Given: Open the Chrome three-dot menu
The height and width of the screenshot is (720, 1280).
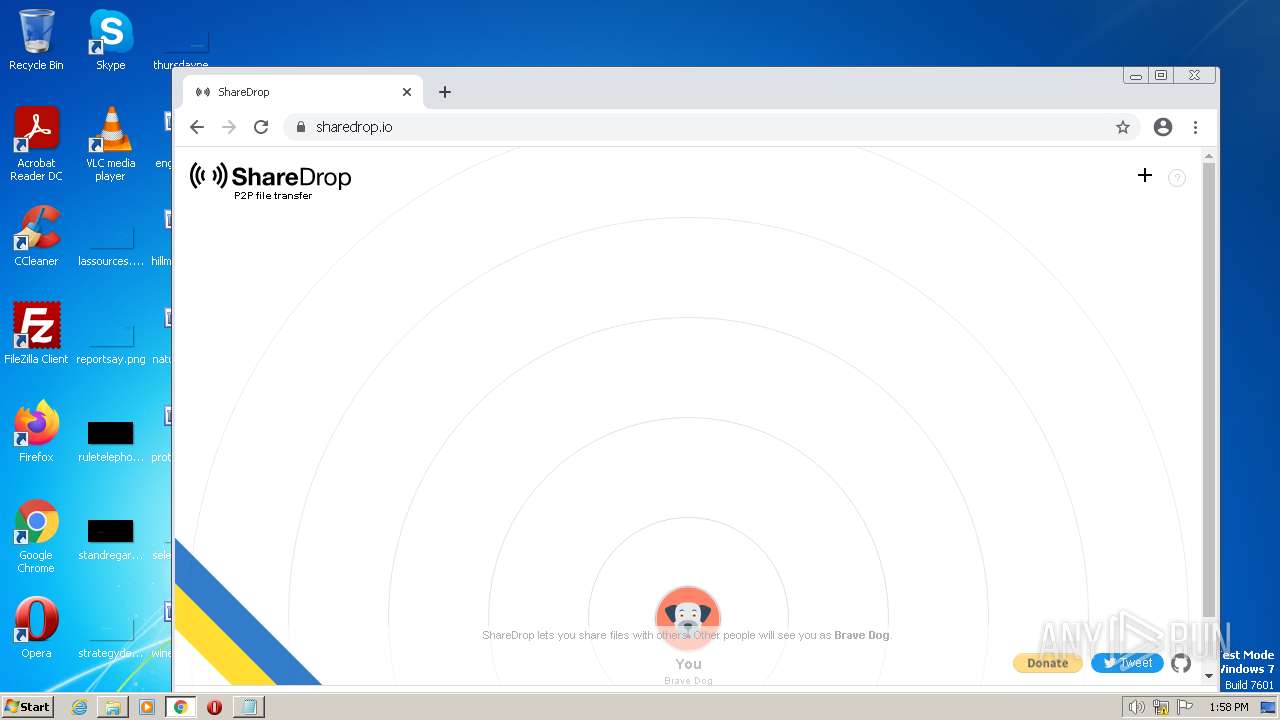Looking at the screenshot, I should coord(1195,127).
